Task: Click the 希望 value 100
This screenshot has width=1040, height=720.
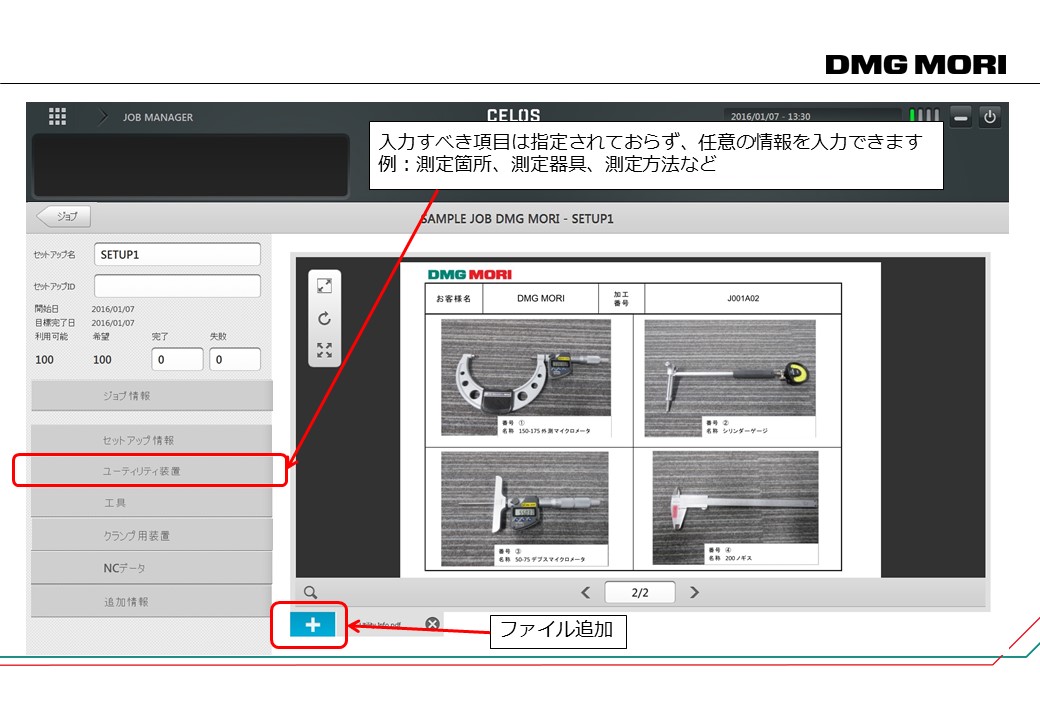Action: pyautogui.click(x=102, y=359)
